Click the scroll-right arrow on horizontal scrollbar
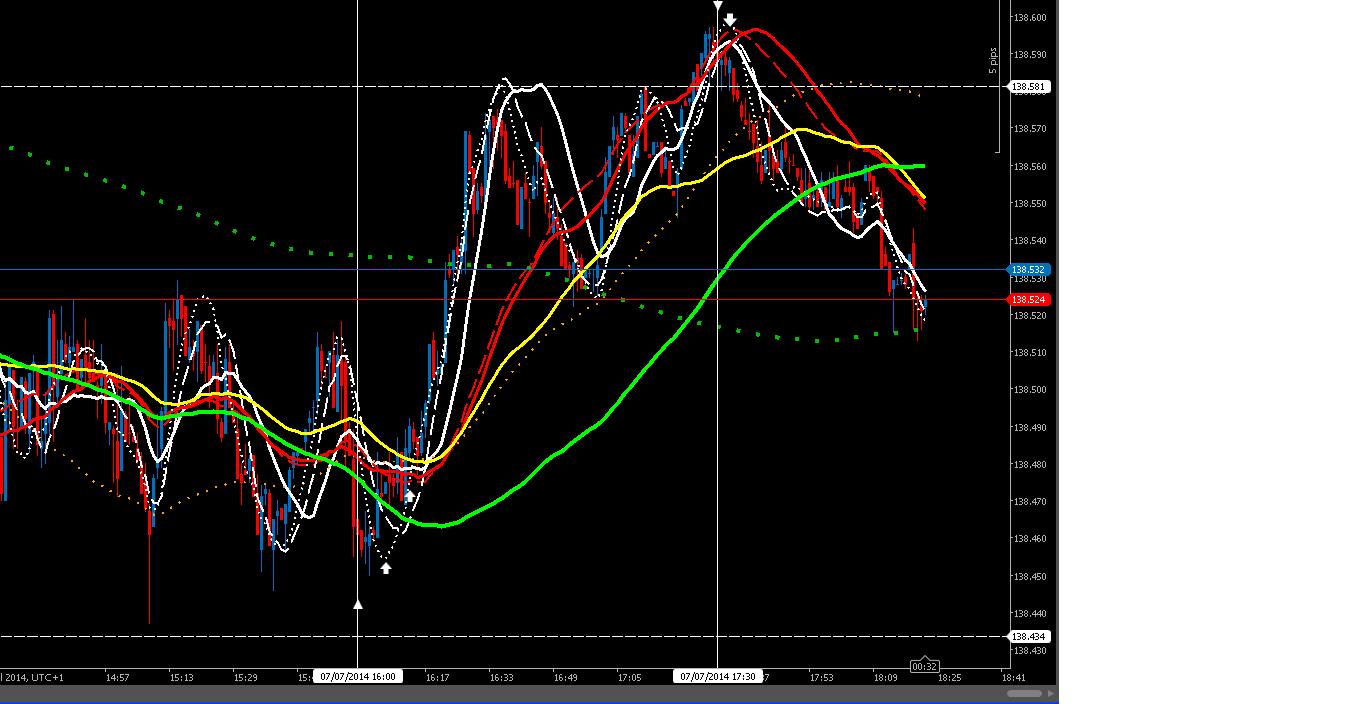This screenshot has width=1346, height=704. [x=1050, y=692]
